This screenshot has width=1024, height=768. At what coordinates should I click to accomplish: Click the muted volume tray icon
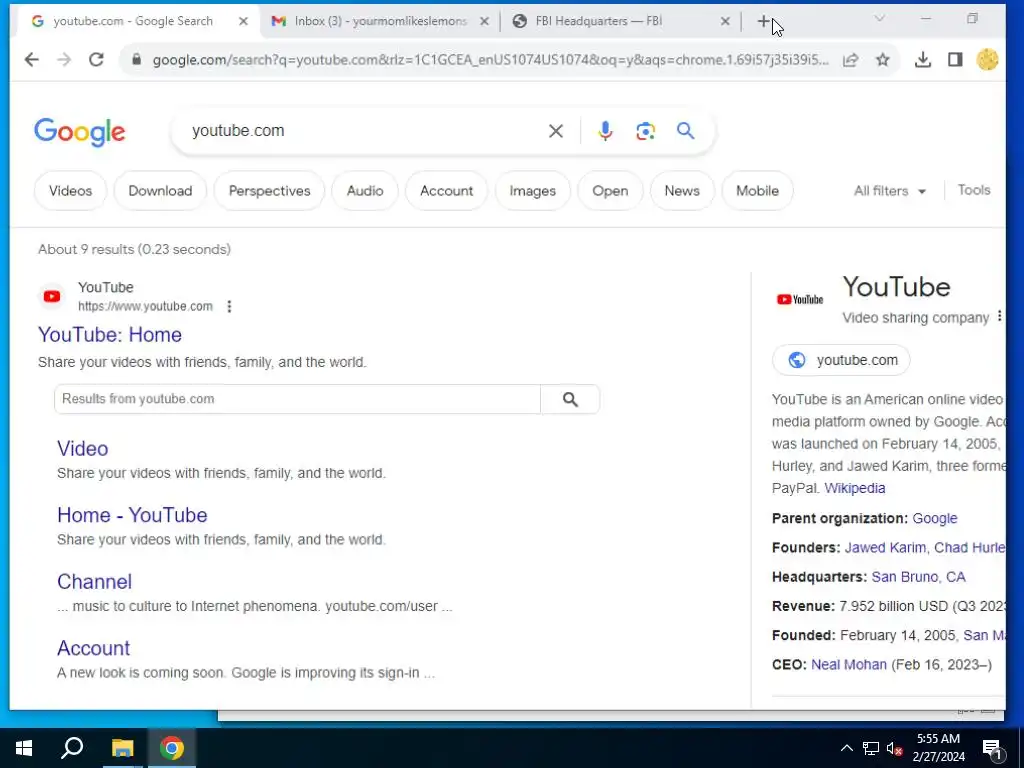[895, 748]
